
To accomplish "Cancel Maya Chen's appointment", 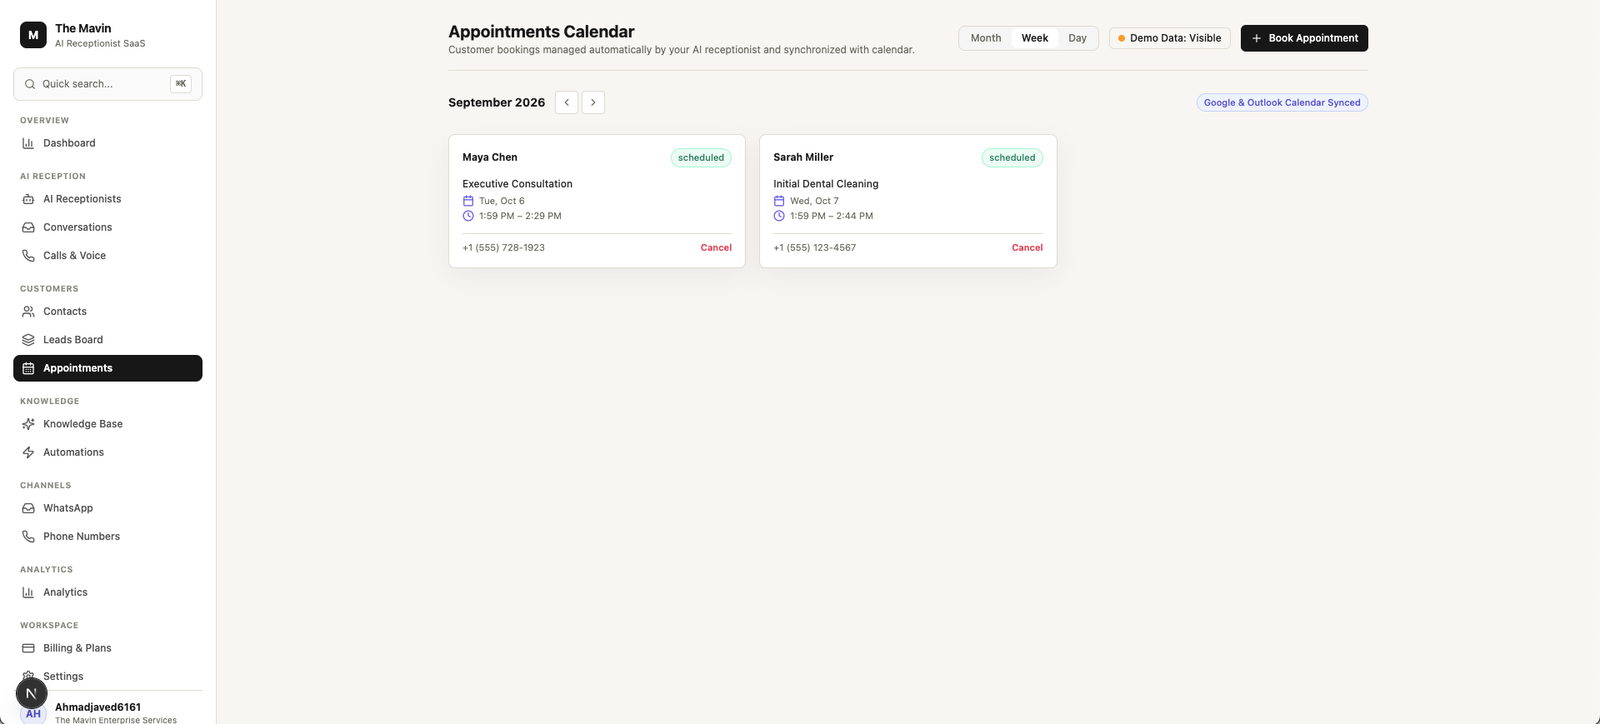I will [x=716, y=248].
